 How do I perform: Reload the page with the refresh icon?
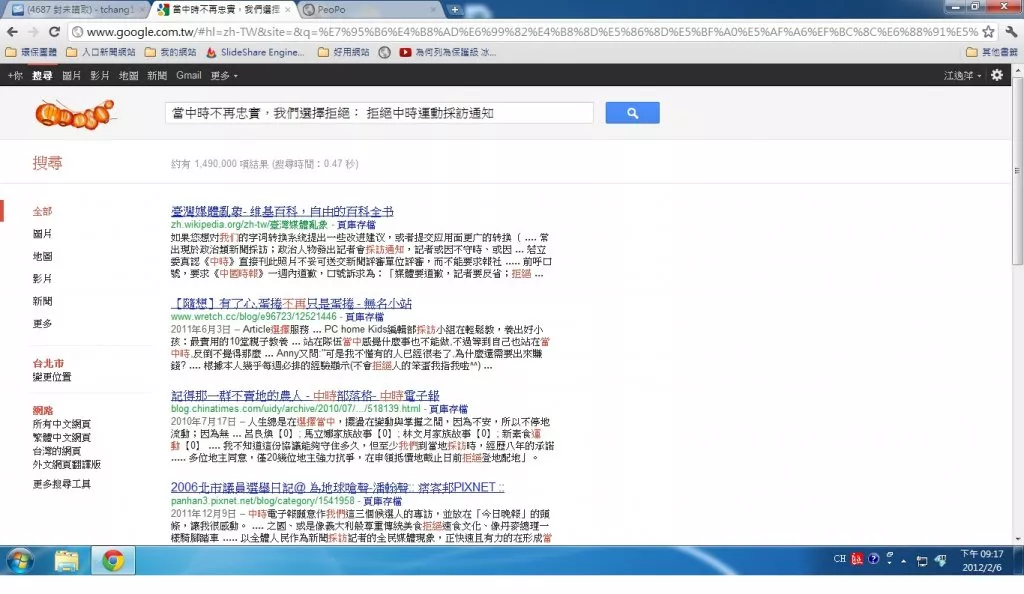tap(54, 31)
